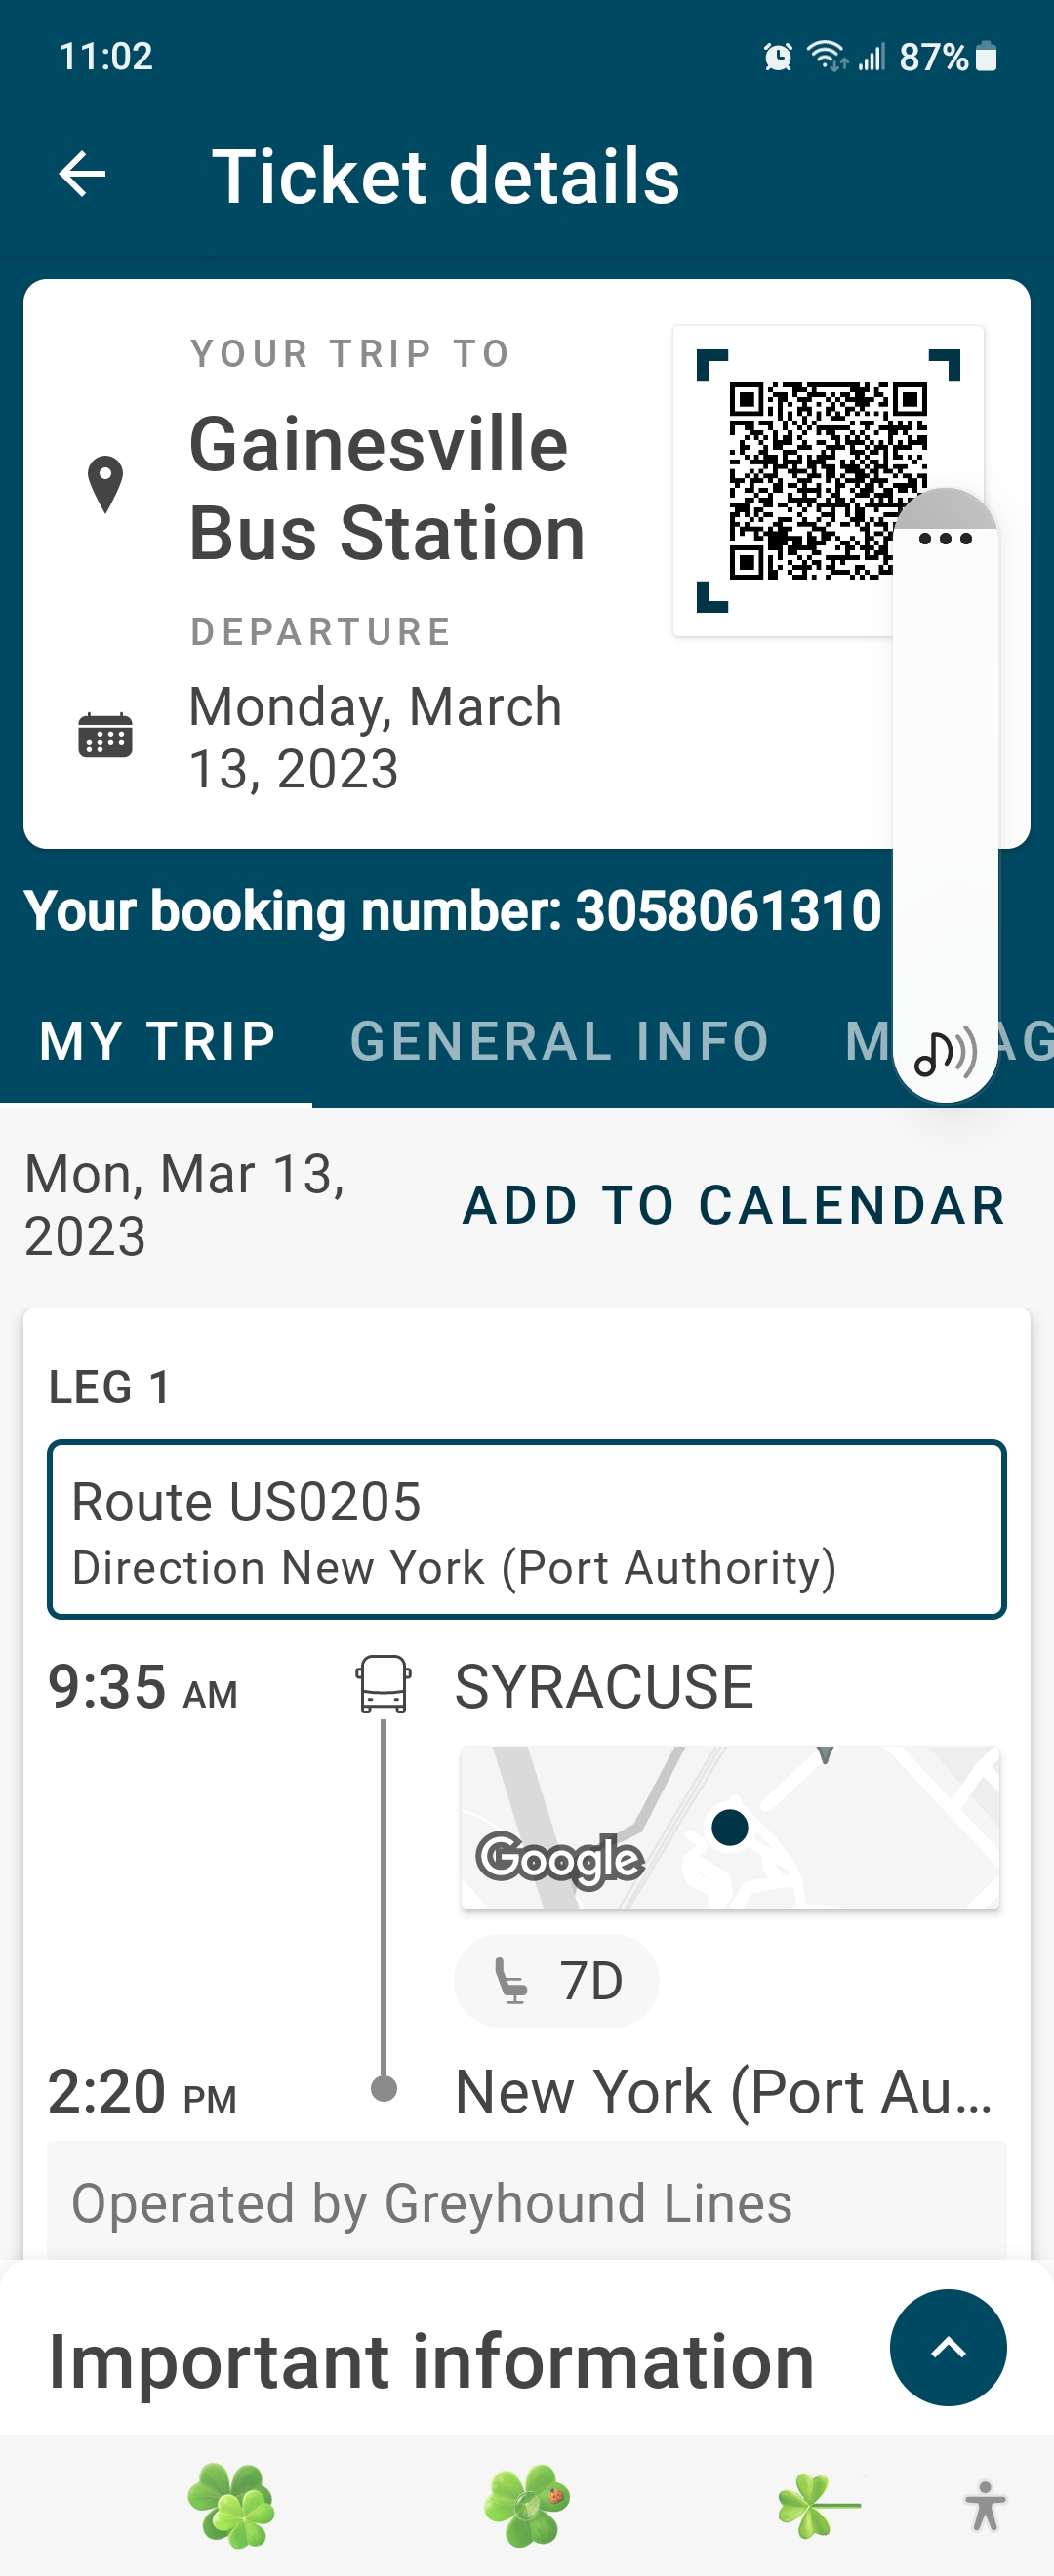Tap the departure calendar icon
The image size is (1054, 2576).
tap(105, 736)
